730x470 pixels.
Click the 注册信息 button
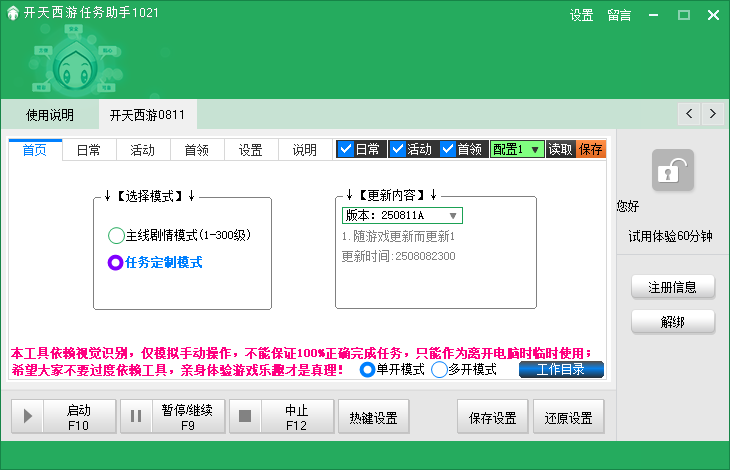(x=672, y=287)
